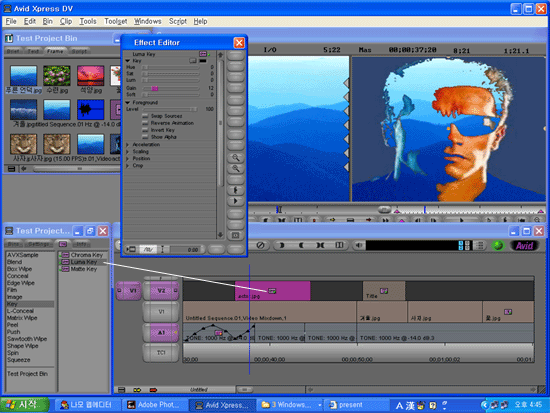Enable the Show Alpha option
The height and width of the screenshot is (413, 550).
(x=145, y=137)
